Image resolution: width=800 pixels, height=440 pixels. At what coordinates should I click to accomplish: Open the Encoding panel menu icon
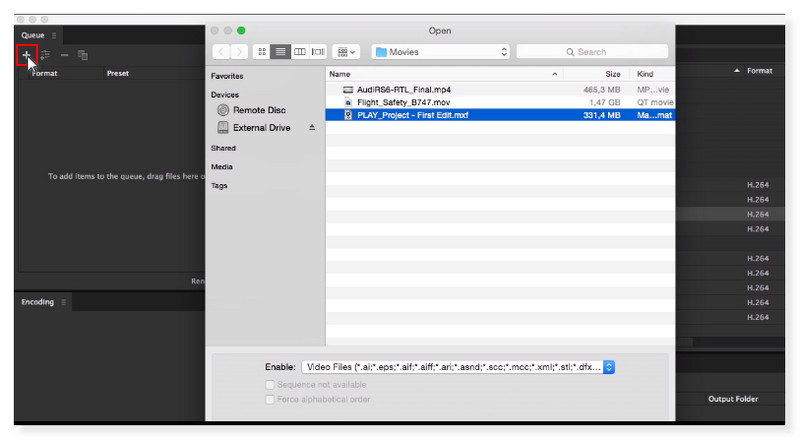point(63,302)
